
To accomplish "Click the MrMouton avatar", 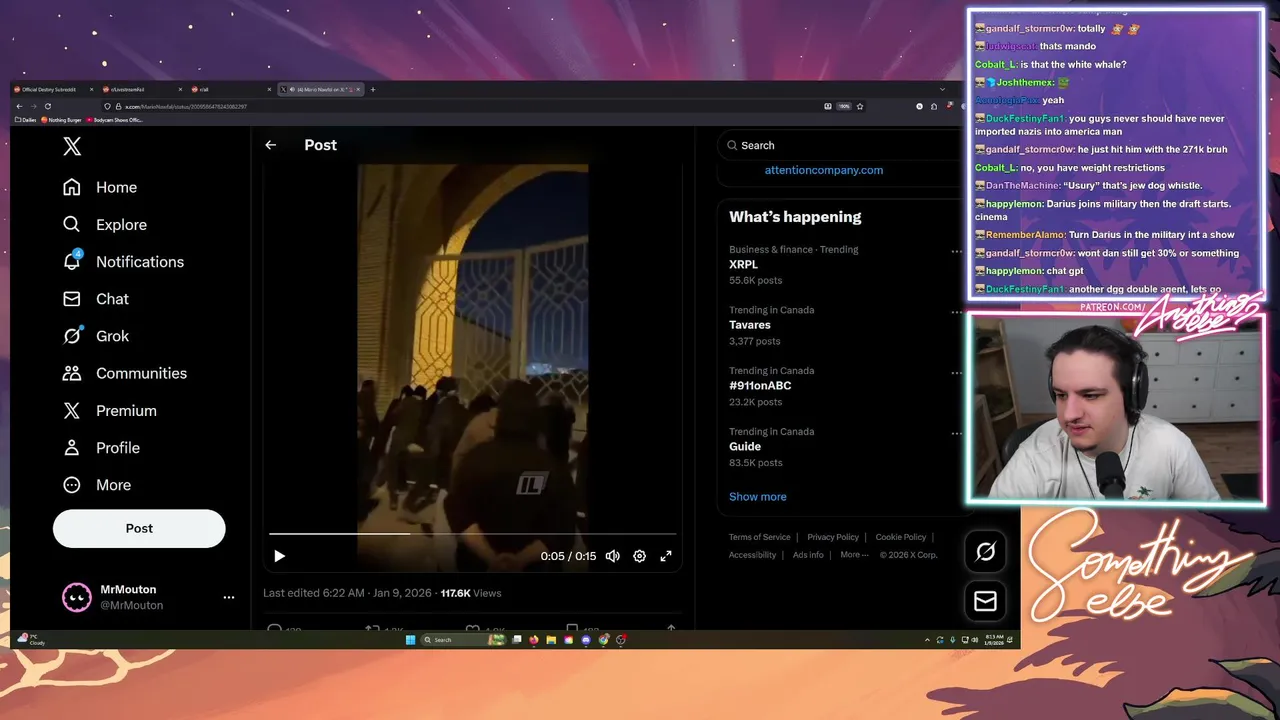I will coord(77,597).
